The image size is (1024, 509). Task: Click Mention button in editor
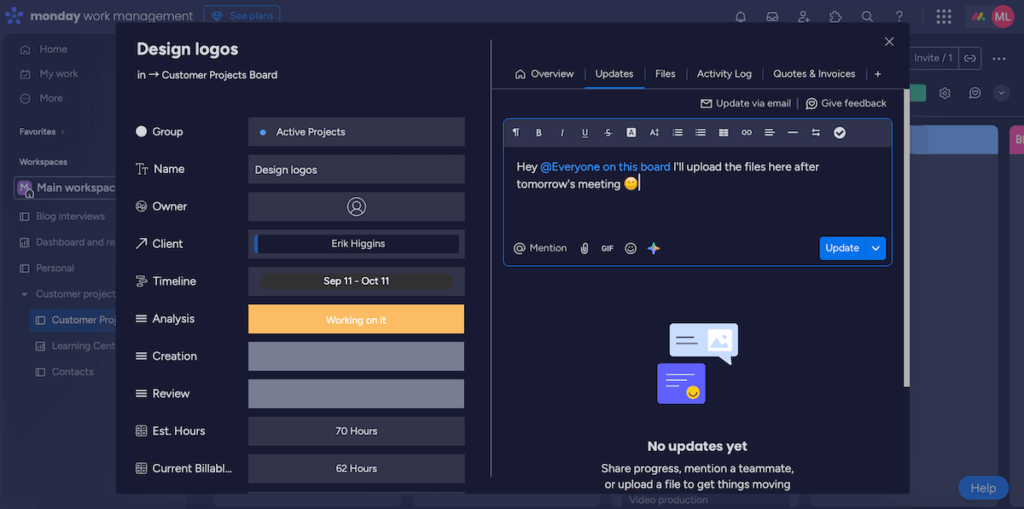[x=540, y=248]
